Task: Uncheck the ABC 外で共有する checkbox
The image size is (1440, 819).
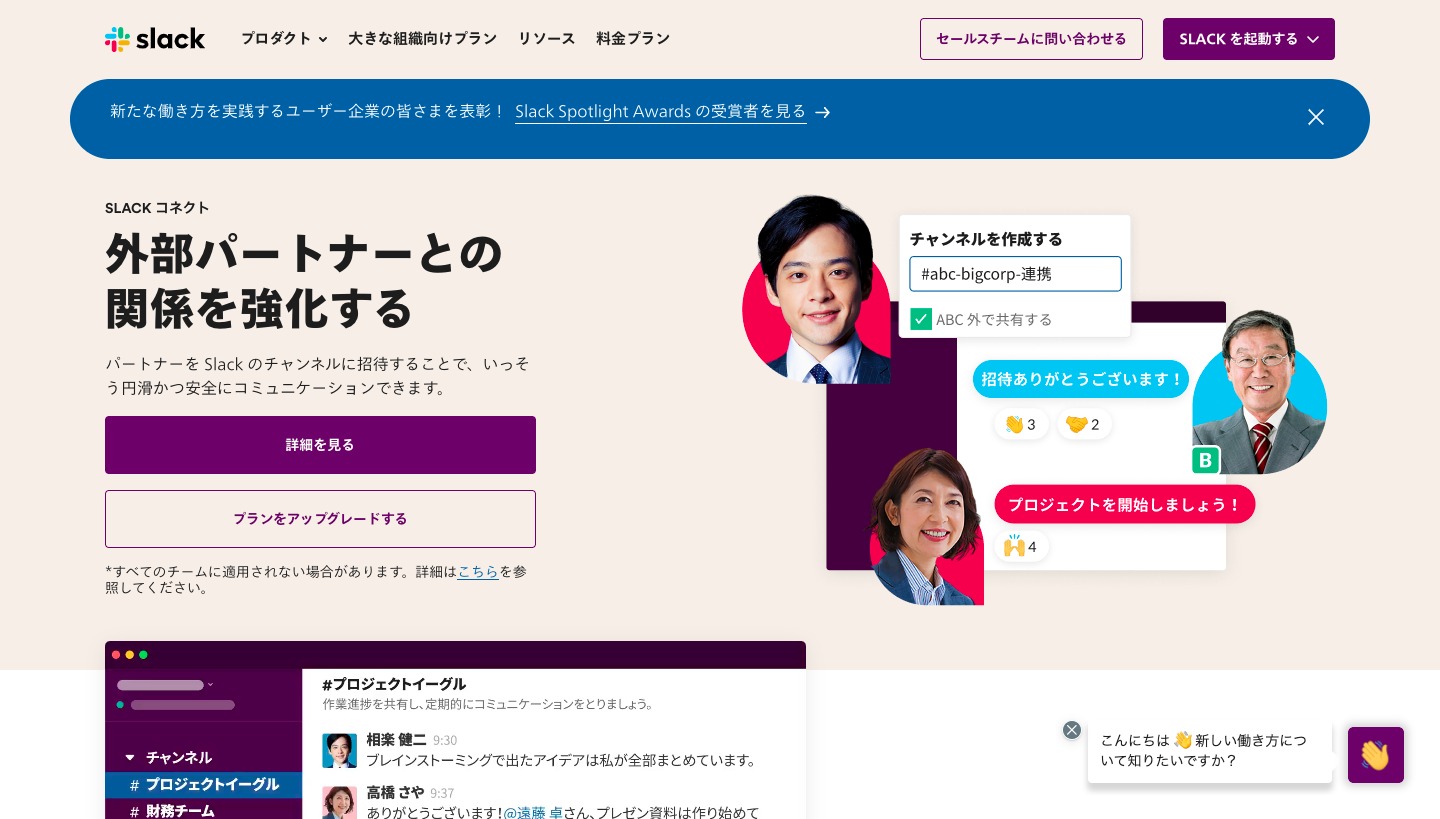Action: pos(921,319)
